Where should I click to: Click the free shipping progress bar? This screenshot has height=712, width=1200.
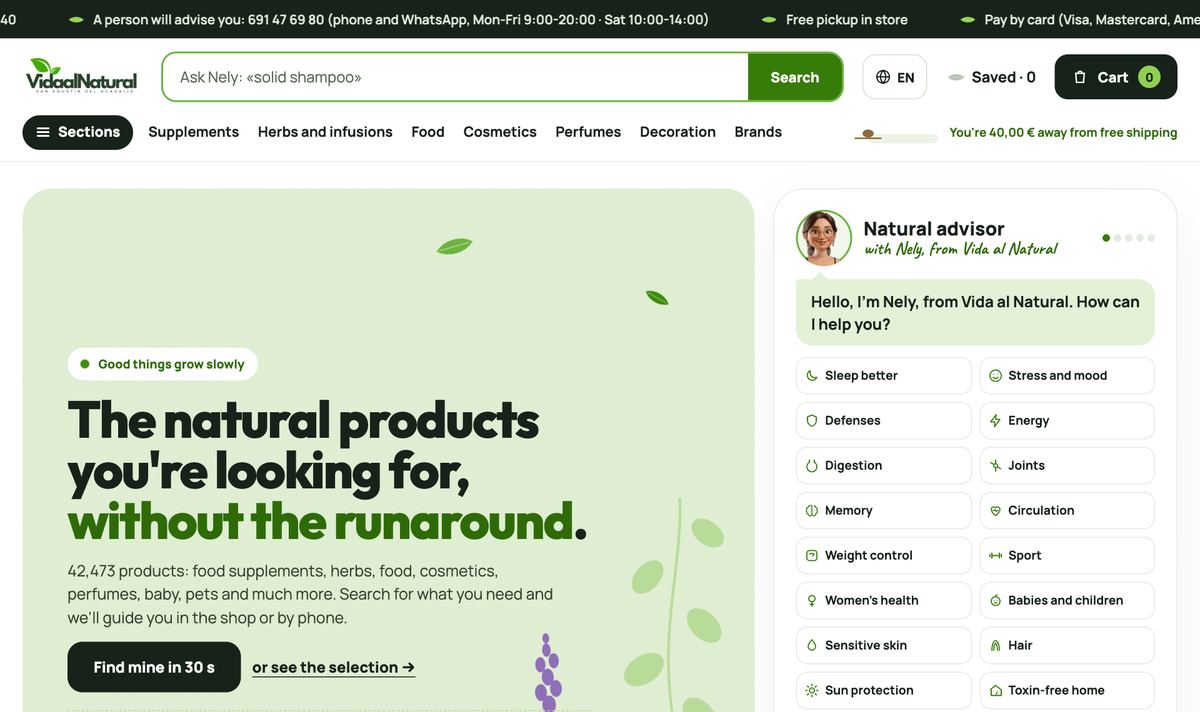tap(896, 138)
